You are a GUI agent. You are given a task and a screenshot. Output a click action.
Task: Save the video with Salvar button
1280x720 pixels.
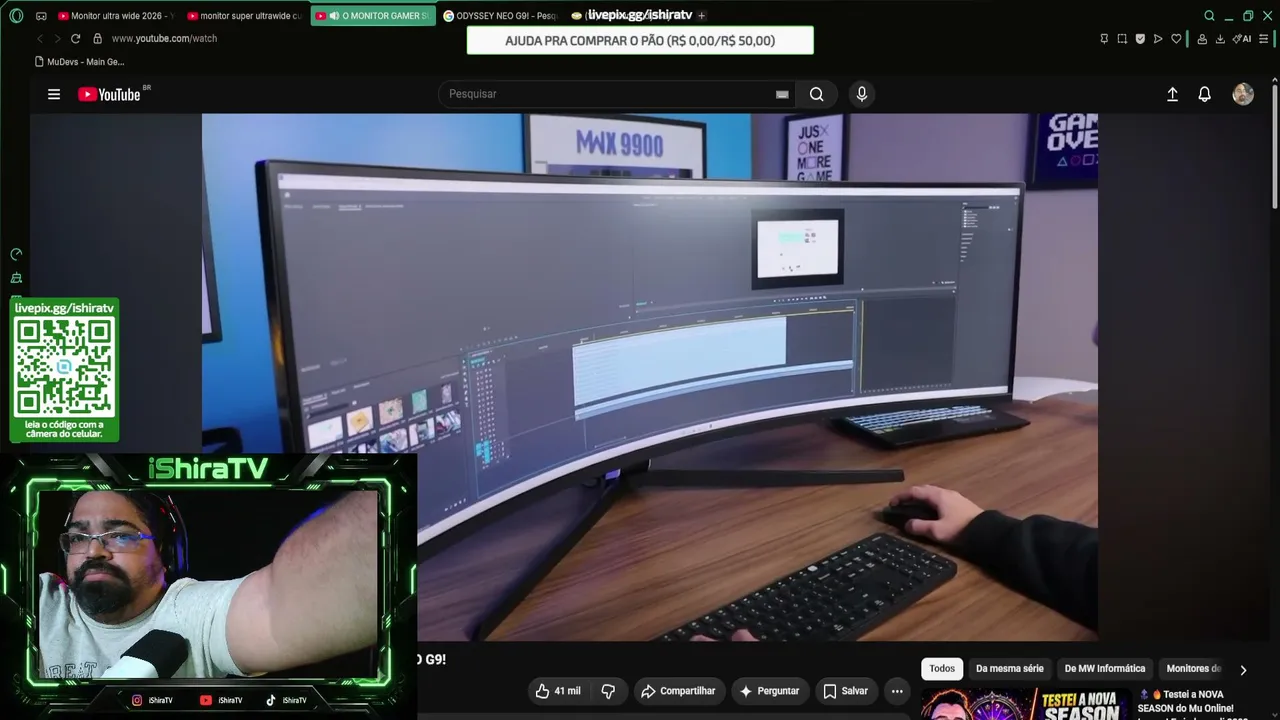845,691
